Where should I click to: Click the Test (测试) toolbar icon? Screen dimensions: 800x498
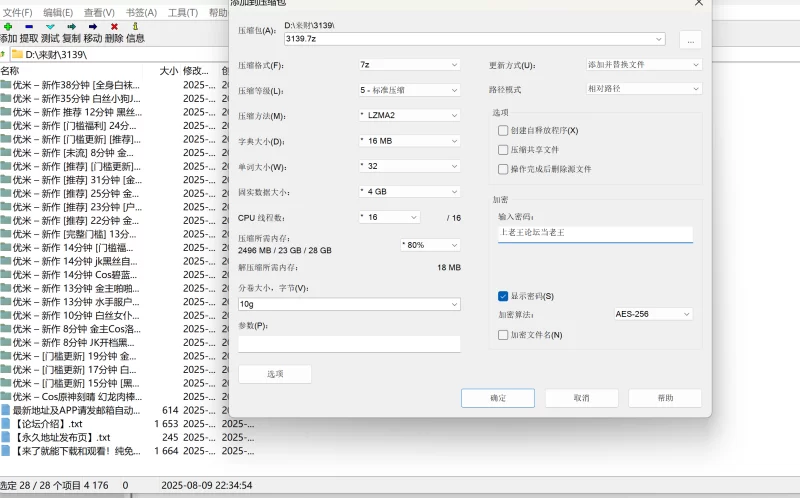[x=50, y=27]
